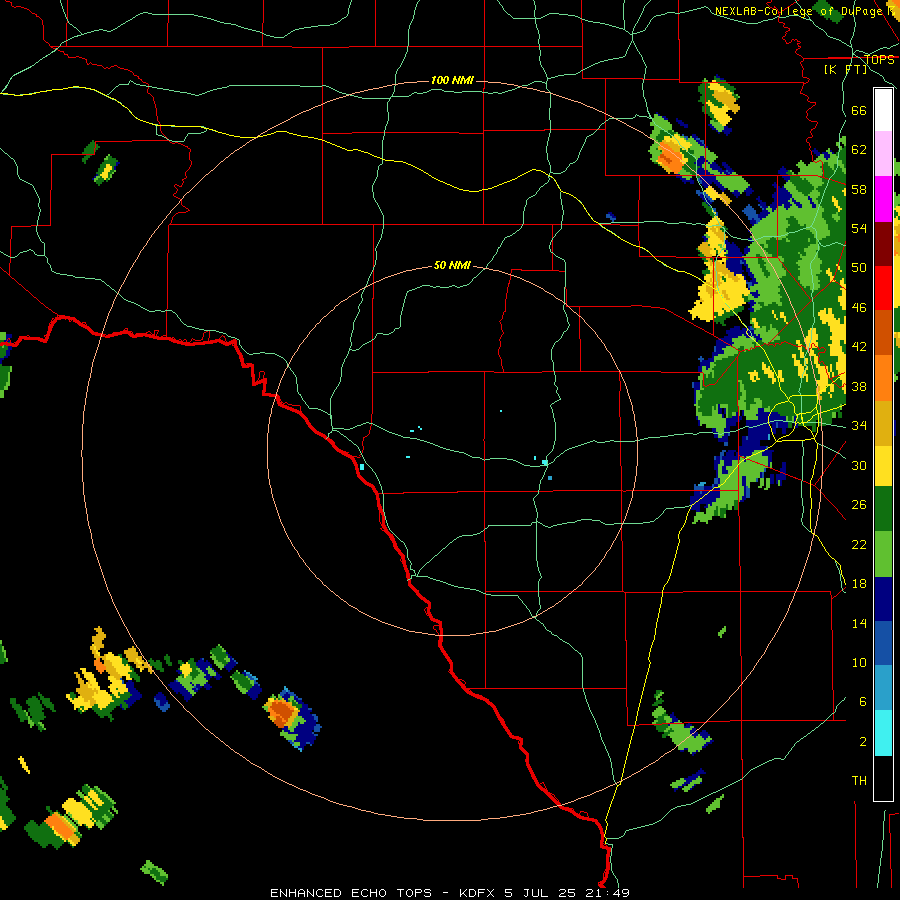
Task: Click the legend value "22"
Action: [x=859, y=544]
